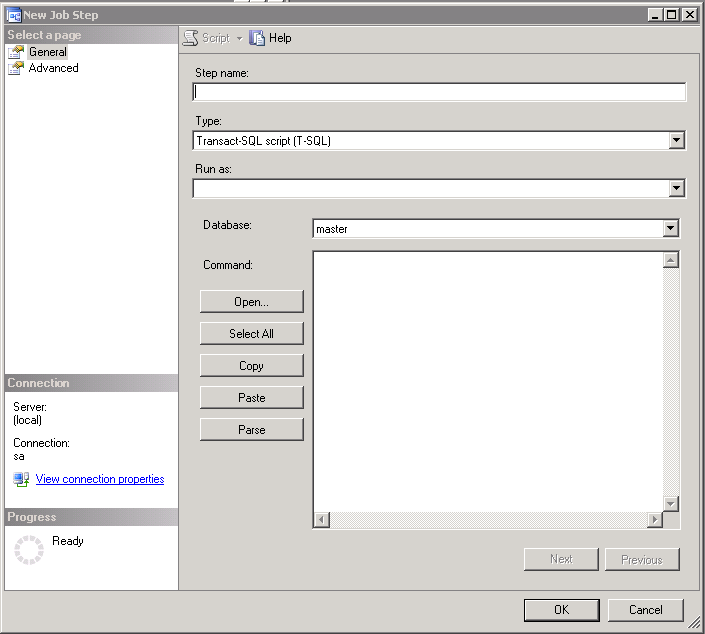Focus the Step name field

439,92
